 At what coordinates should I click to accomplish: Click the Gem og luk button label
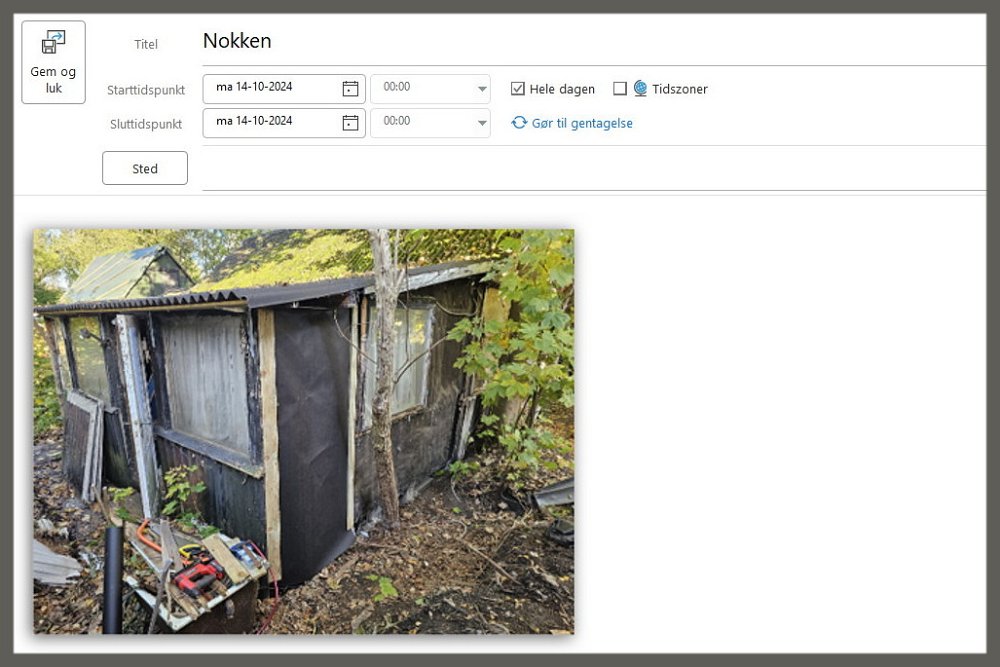coord(53,80)
